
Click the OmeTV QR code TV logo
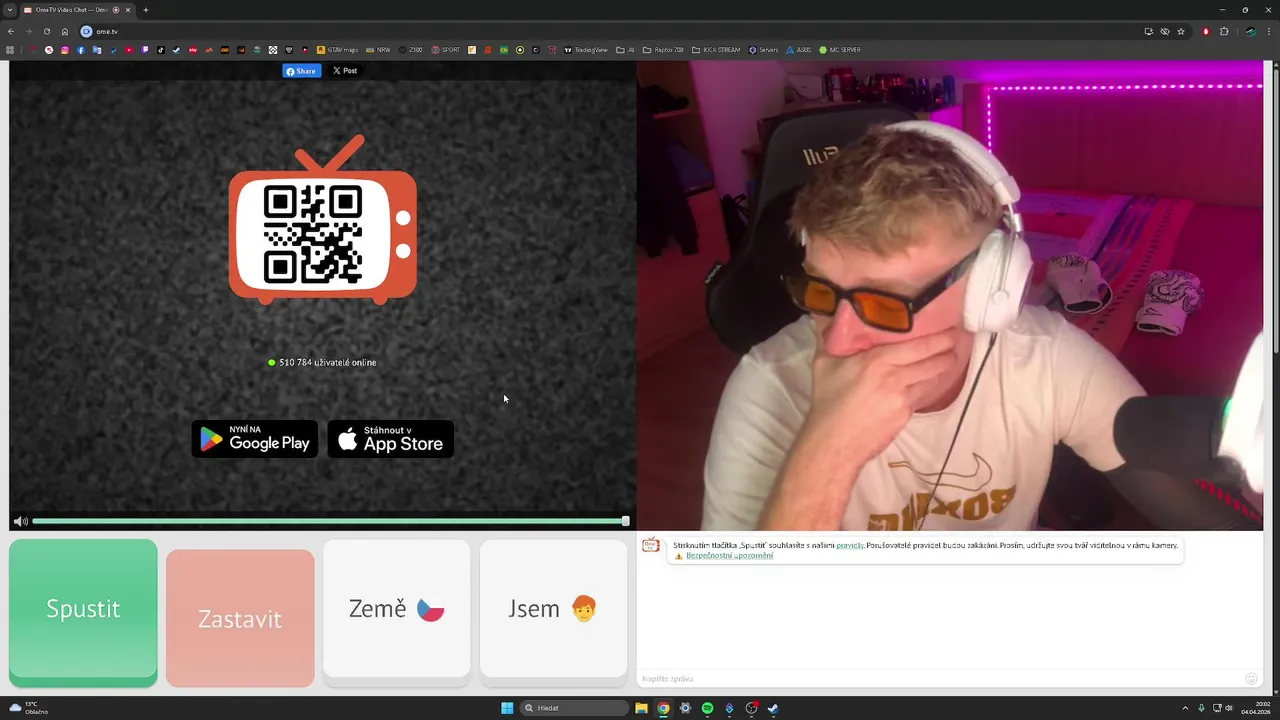[x=322, y=220]
